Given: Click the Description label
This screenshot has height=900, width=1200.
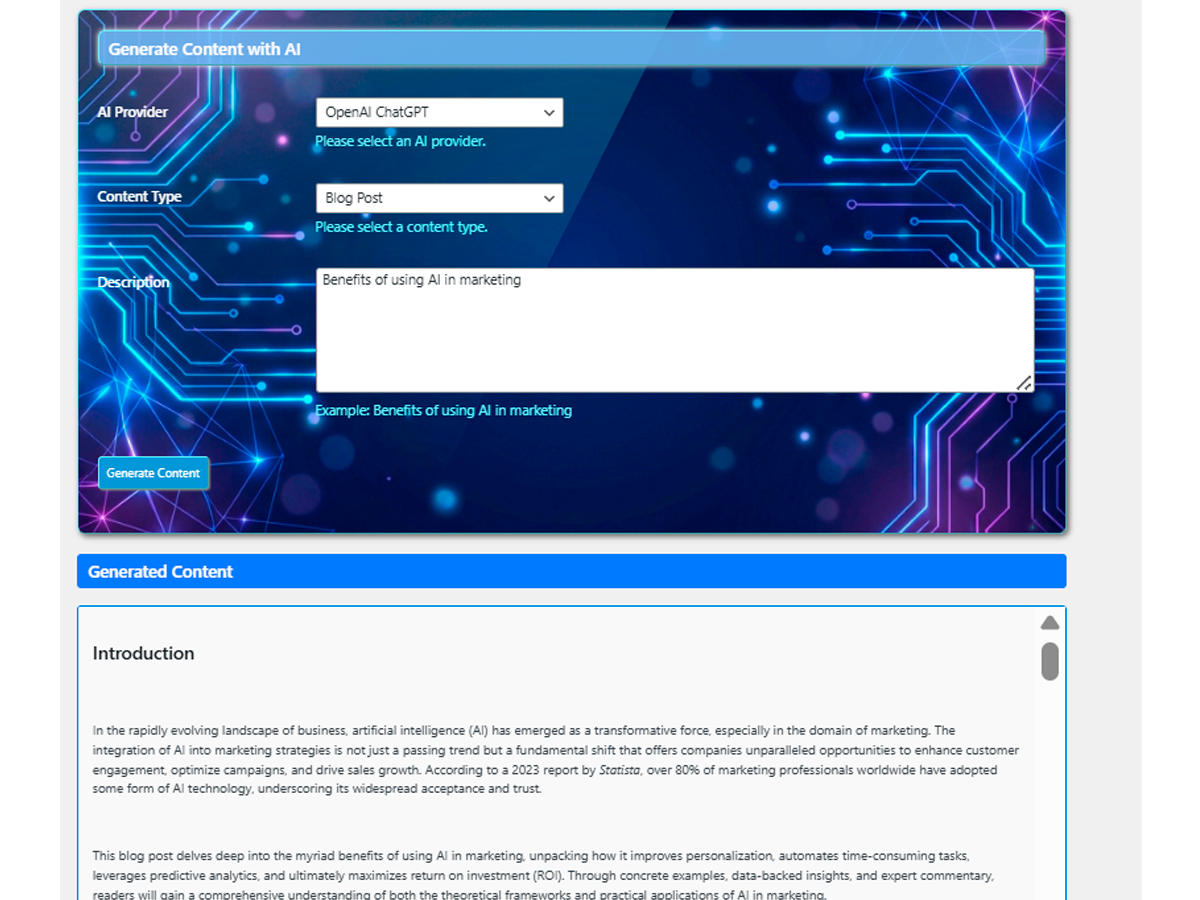Looking at the screenshot, I should pos(133,282).
